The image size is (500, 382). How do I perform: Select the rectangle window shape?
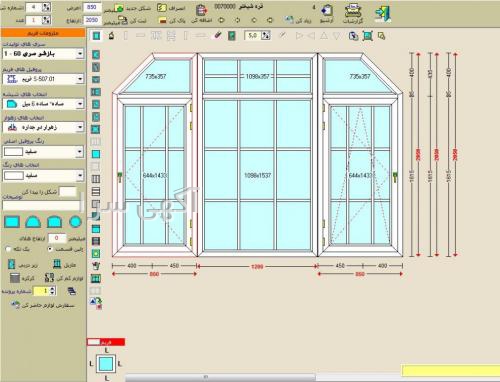(12, 222)
